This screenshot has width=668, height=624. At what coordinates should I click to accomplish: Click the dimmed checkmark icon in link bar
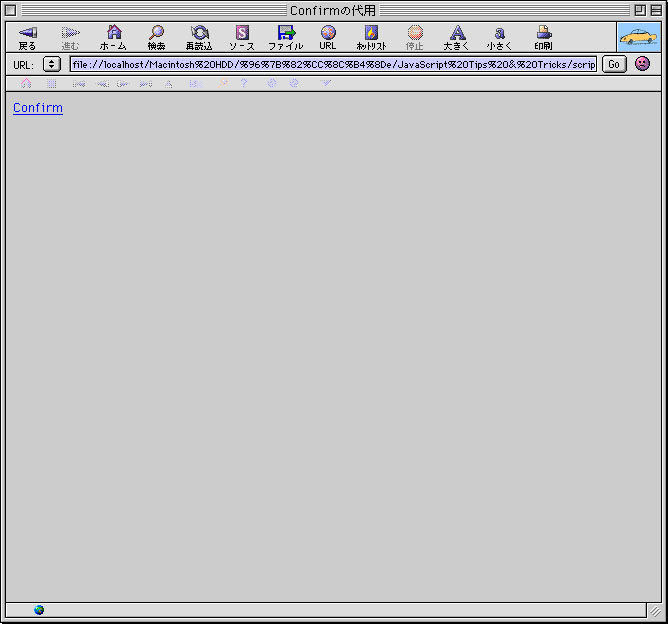(325, 83)
